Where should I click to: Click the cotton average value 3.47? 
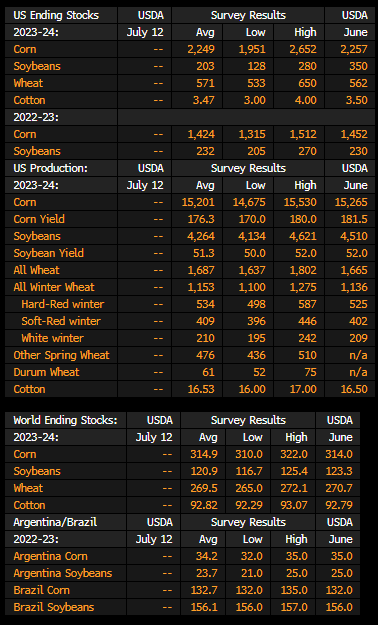[x=204, y=100]
